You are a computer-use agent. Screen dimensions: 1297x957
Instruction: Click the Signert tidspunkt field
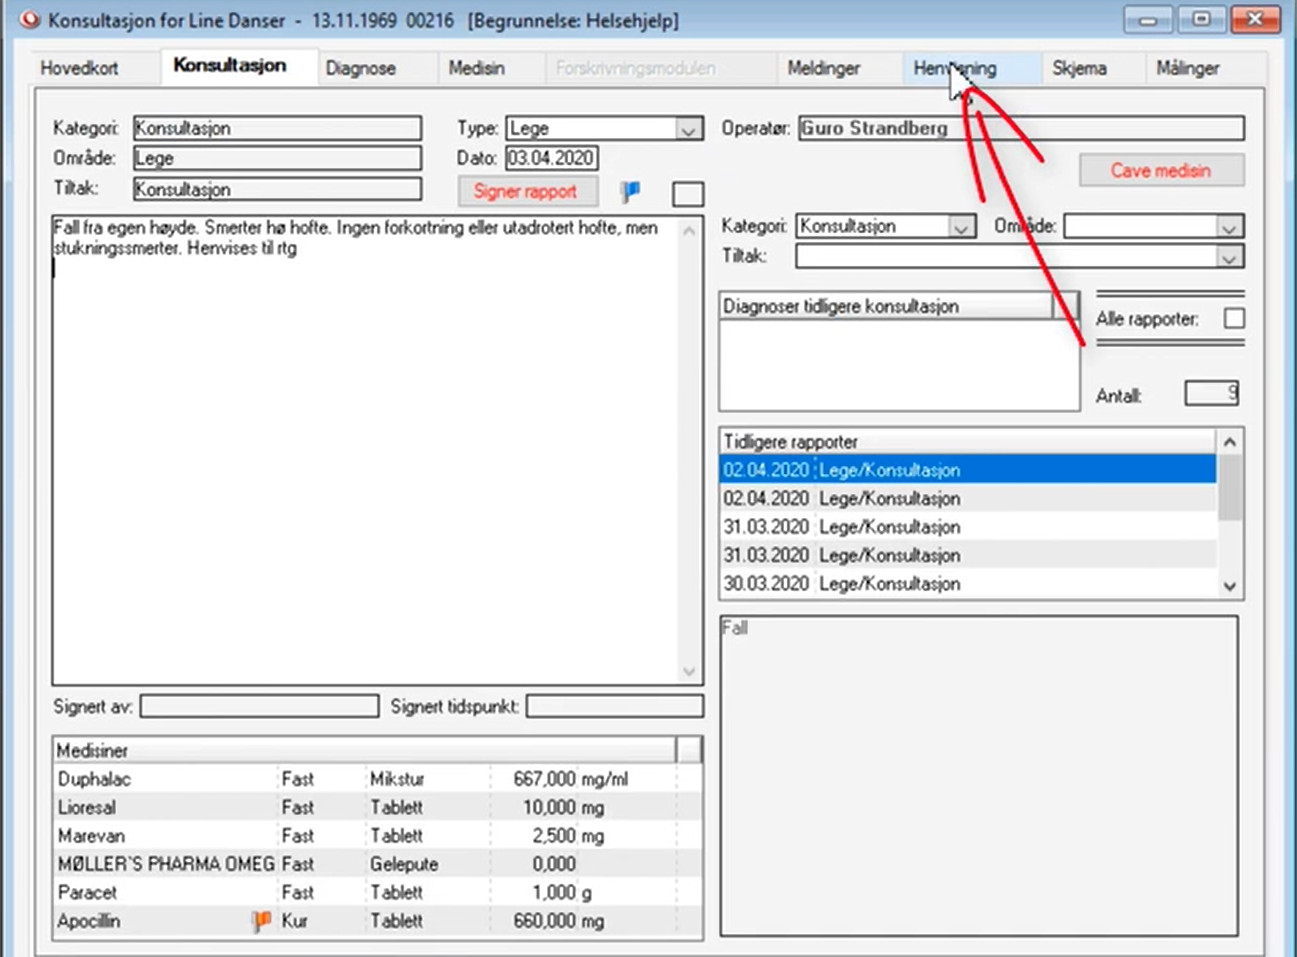(x=615, y=707)
